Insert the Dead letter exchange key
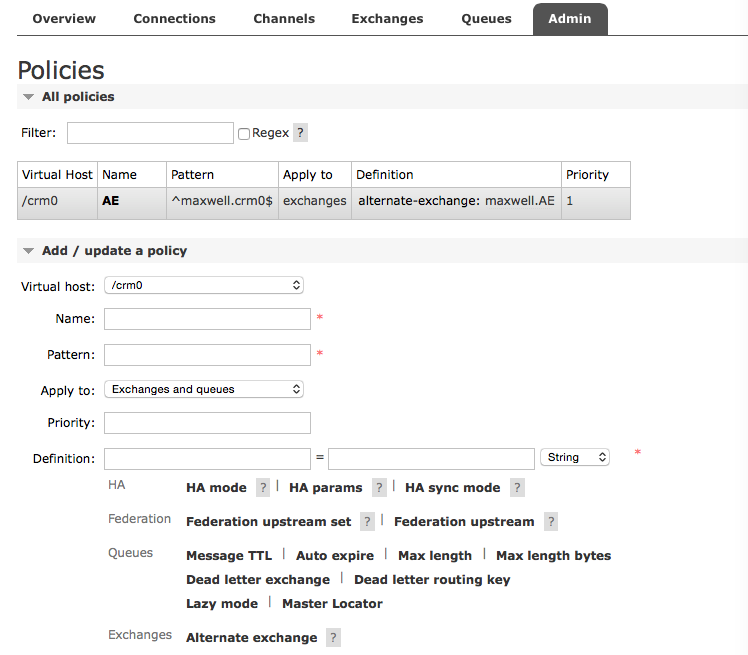 tap(258, 580)
